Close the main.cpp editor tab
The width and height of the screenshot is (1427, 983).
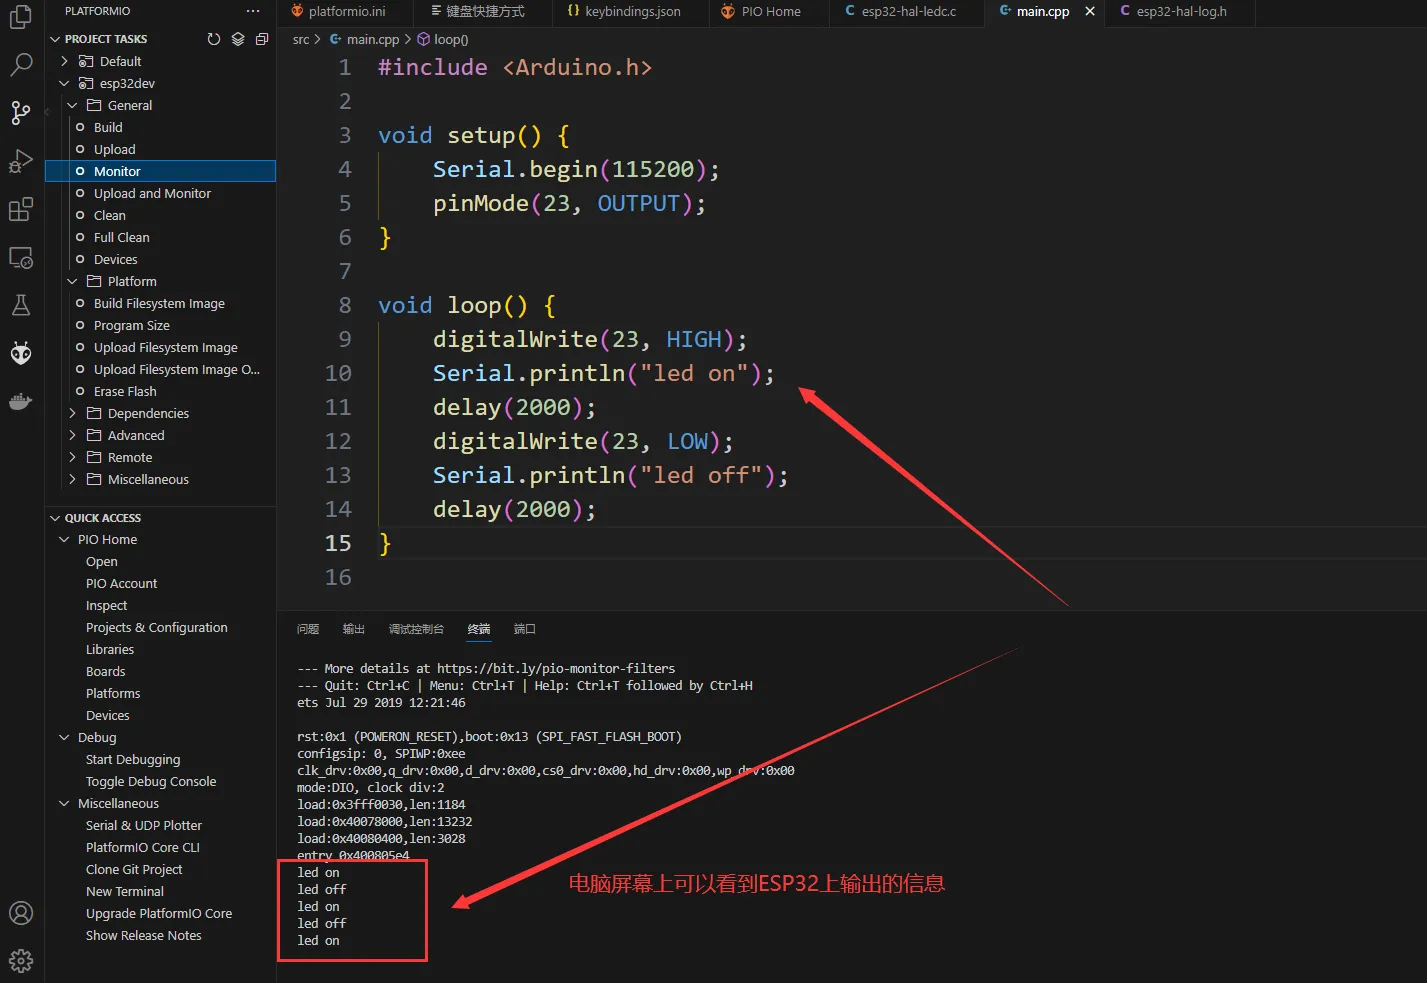tap(1090, 11)
